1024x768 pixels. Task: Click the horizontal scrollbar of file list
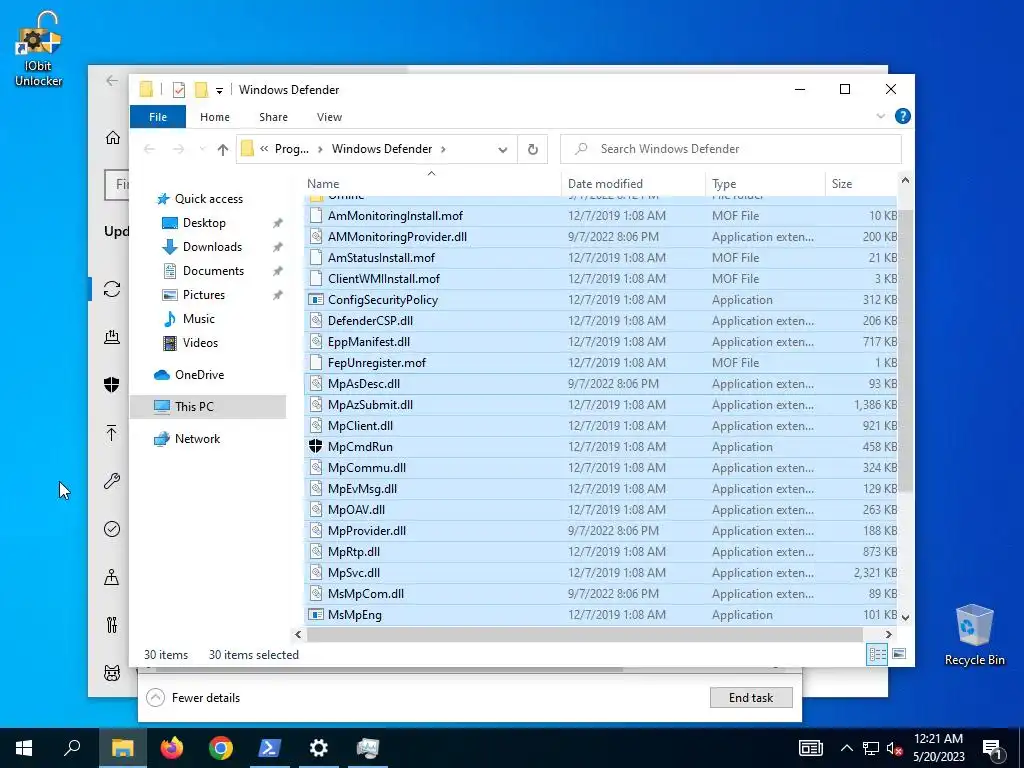click(x=584, y=634)
